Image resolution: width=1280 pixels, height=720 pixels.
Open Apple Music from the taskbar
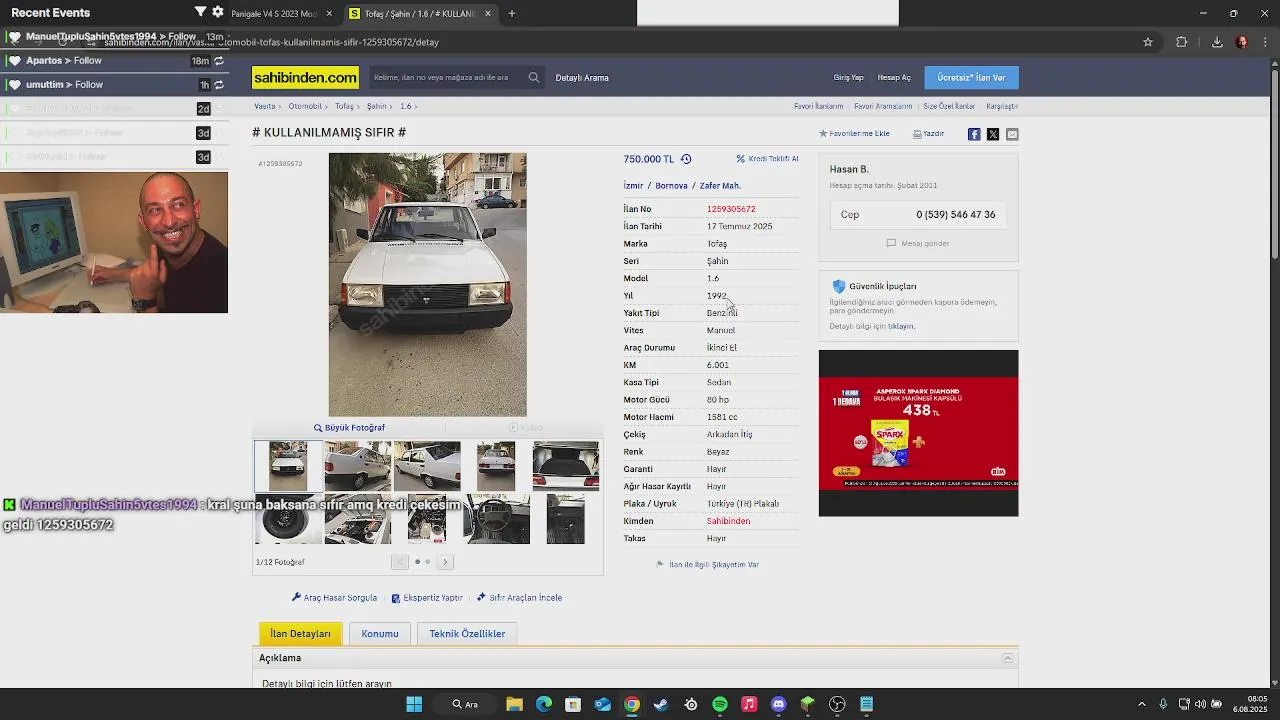coord(749,704)
